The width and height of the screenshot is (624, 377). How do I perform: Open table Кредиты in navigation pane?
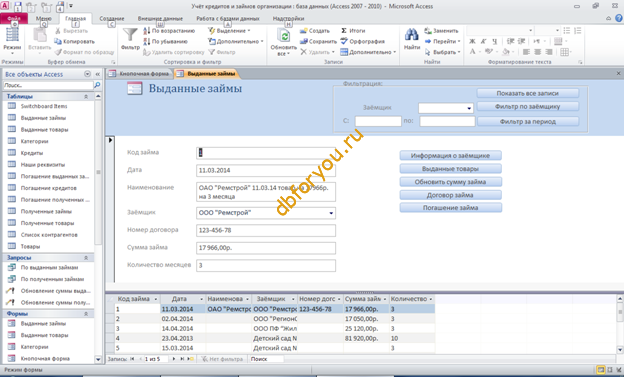(31, 153)
